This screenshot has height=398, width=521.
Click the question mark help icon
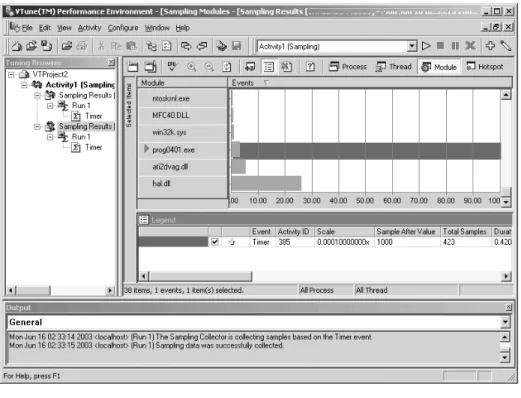tap(310, 67)
